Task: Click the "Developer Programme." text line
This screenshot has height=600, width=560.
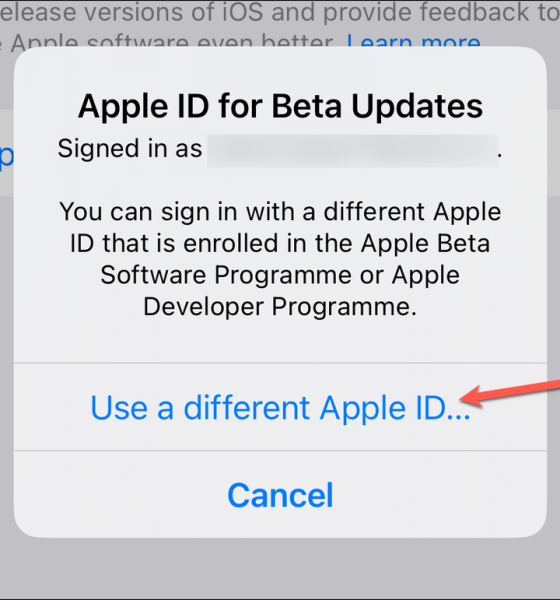Action: click(x=280, y=307)
